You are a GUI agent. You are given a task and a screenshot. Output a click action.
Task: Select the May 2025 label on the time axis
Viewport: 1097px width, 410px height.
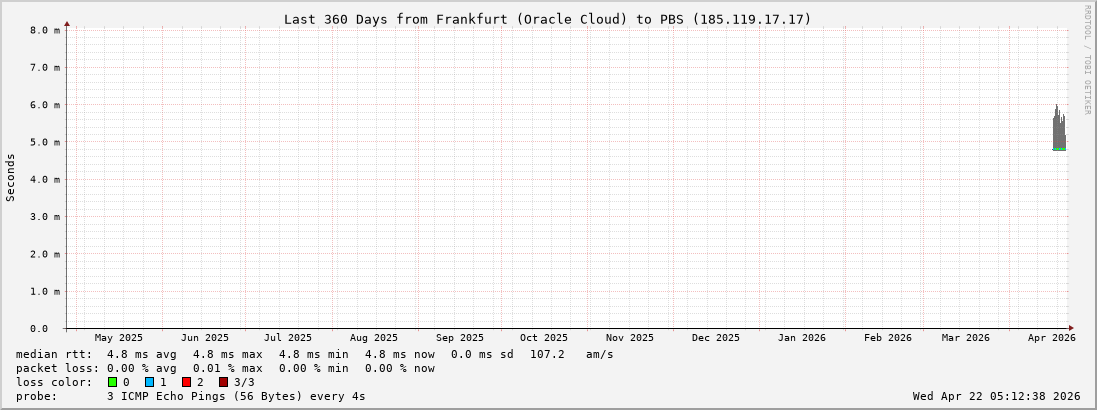tap(119, 338)
